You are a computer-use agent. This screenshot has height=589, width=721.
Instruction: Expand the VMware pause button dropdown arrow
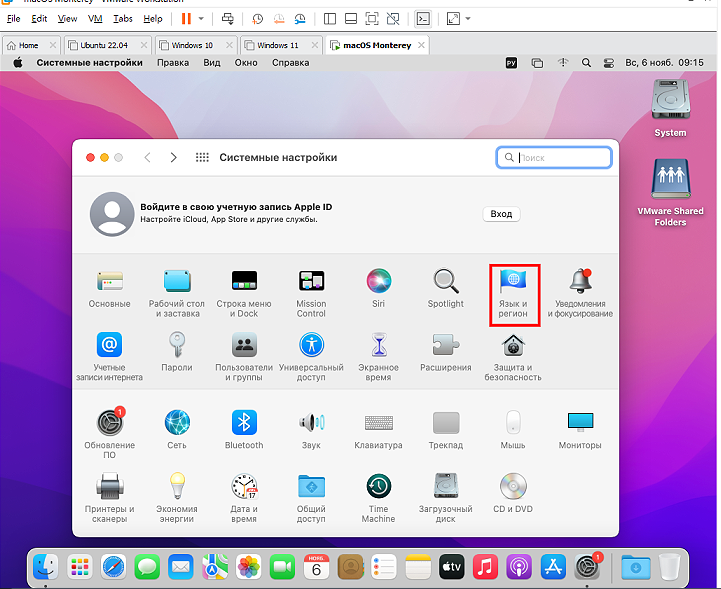[x=201, y=18]
